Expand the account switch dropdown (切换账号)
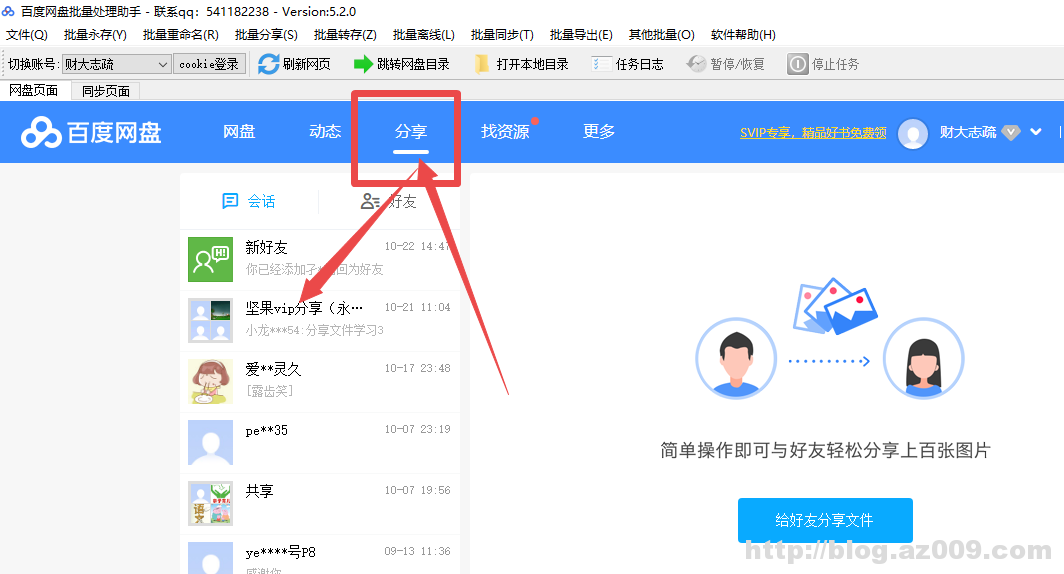The image size is (1064, 574). coord(164,64)
